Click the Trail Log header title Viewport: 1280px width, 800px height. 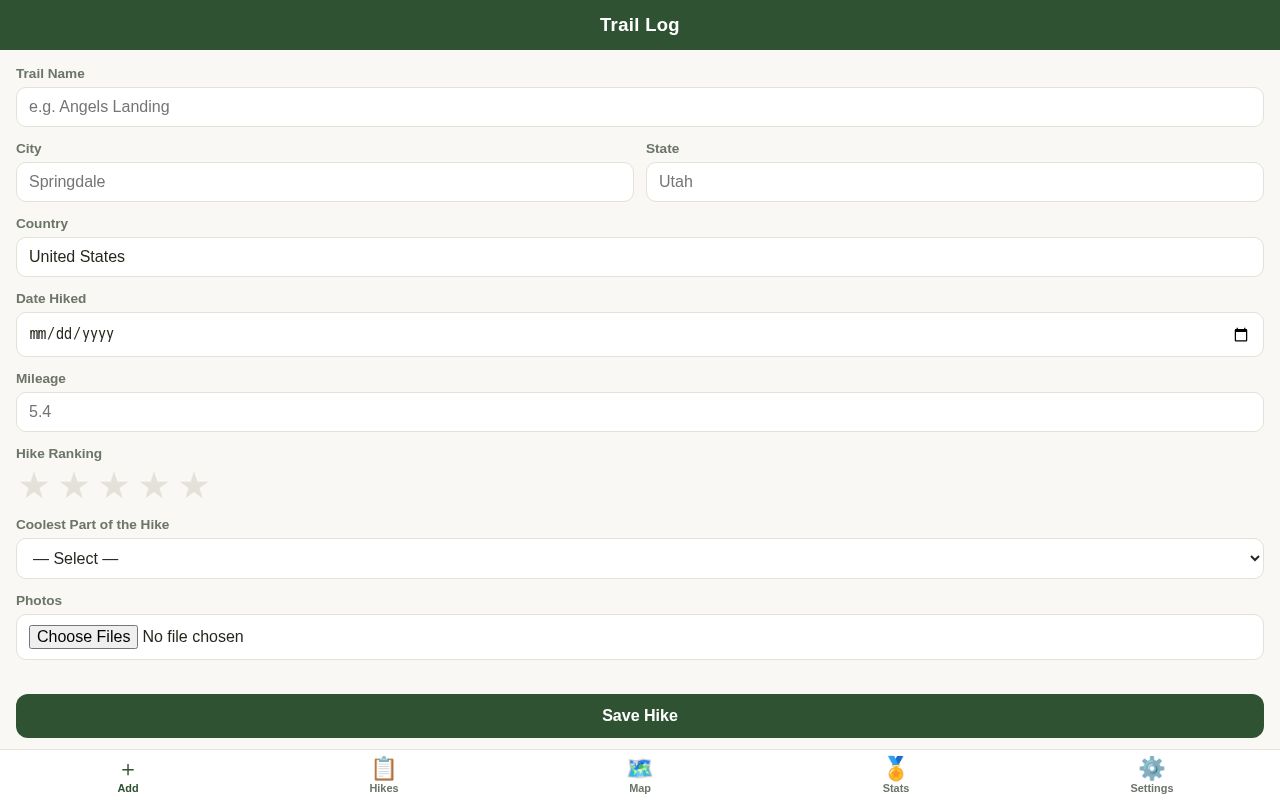[640, 25]
